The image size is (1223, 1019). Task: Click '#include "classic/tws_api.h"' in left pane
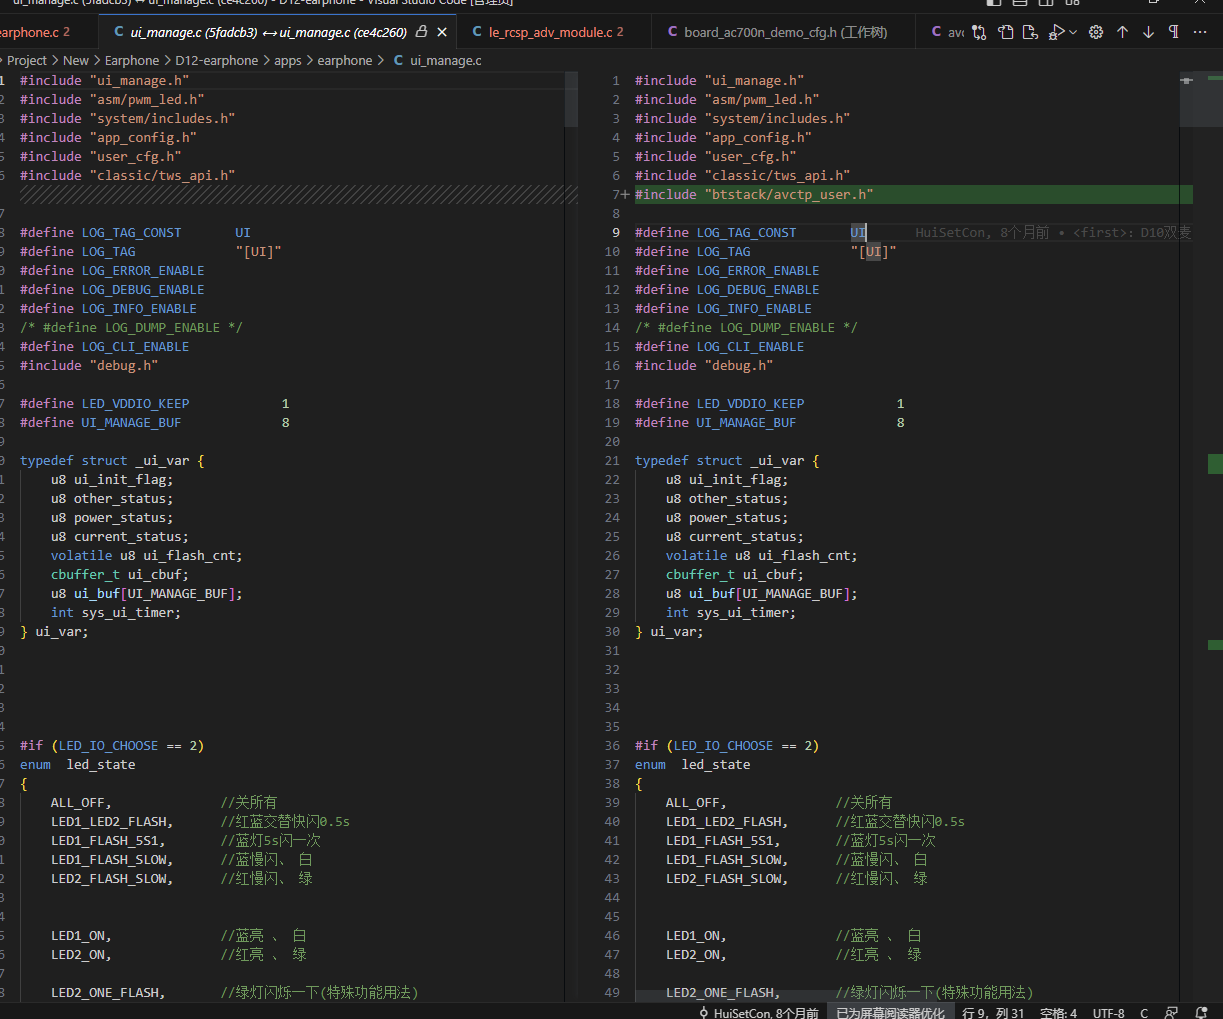pos(127,175)
